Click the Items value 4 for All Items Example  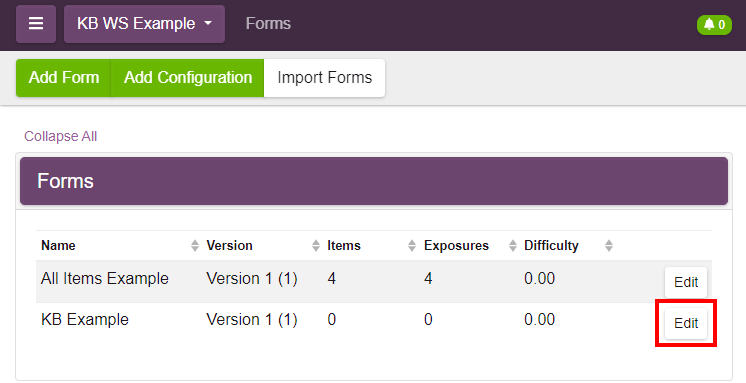click(x=332, y=278)
